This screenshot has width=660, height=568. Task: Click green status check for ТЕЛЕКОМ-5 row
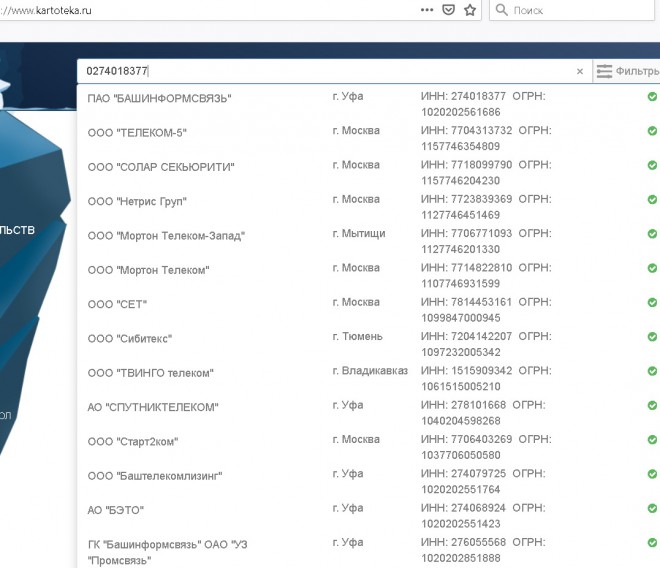(652, 131)
